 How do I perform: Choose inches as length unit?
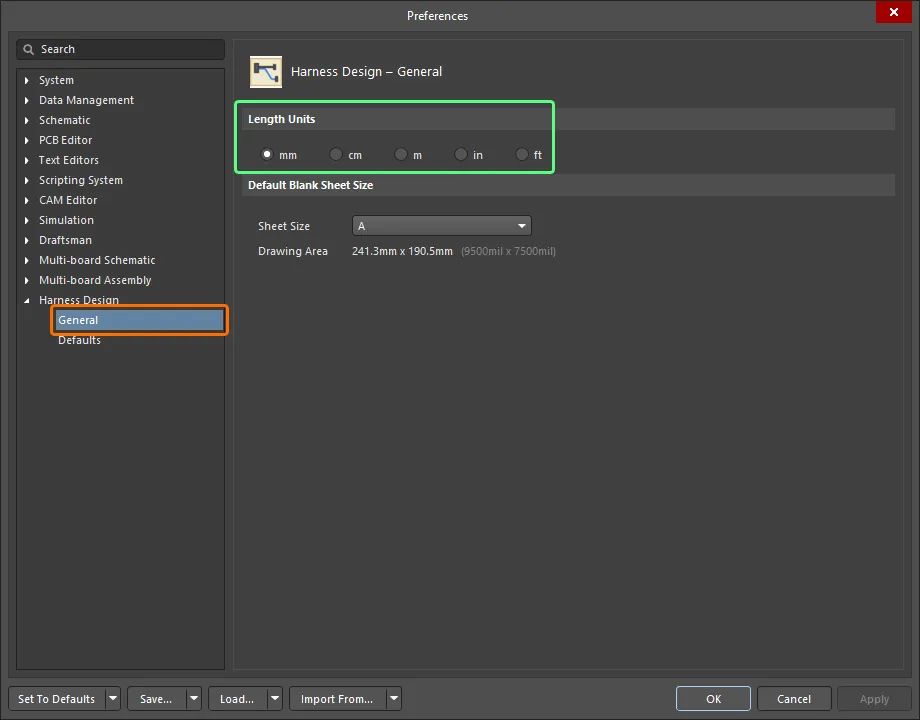tap(461, 155)
